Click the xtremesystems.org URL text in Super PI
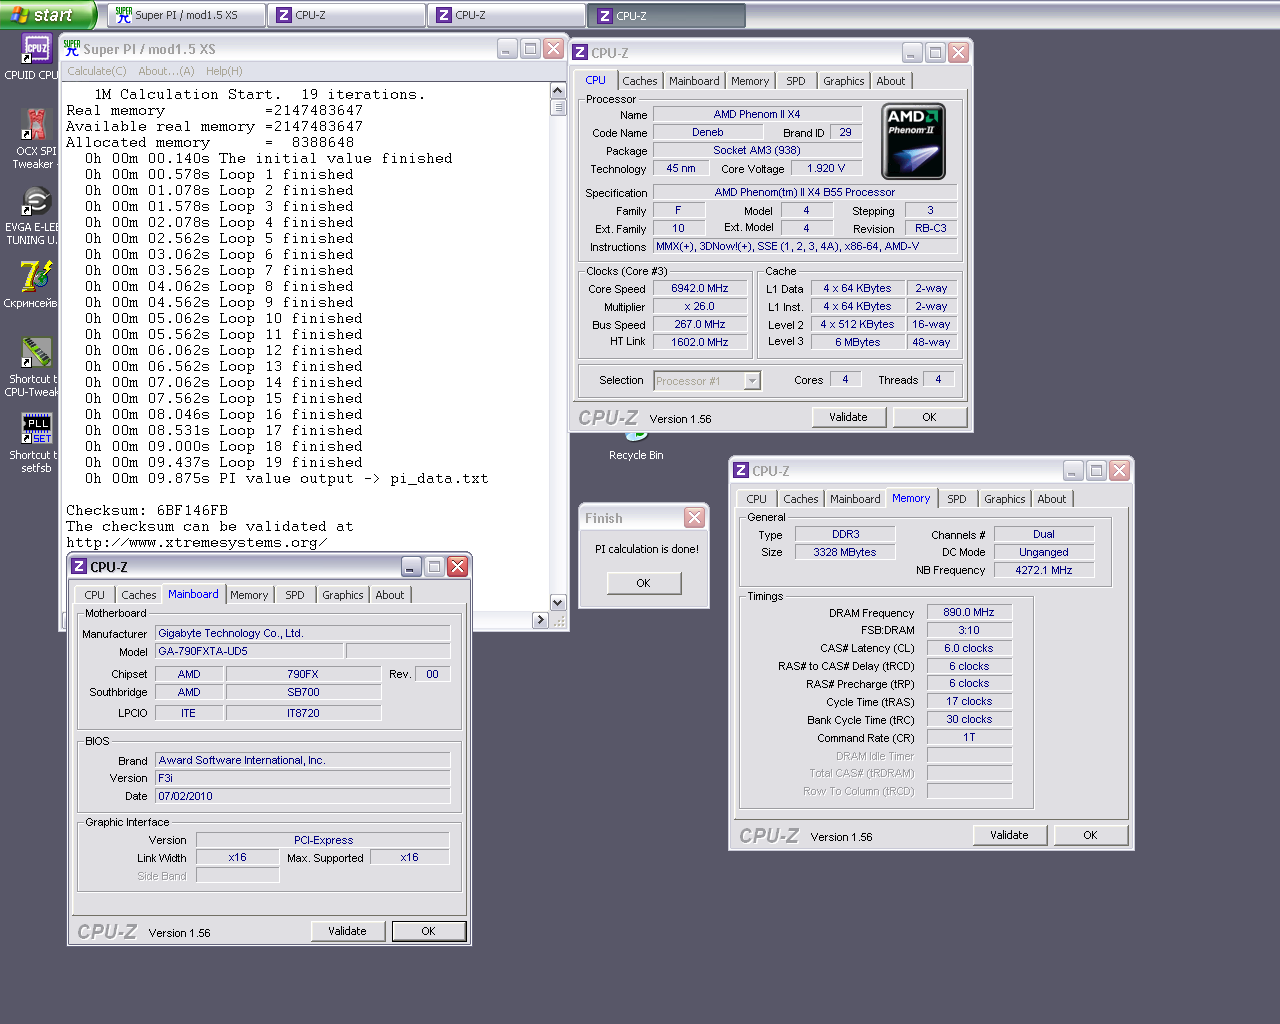This screenshot has height=1024, width=1280. click(197, 543)
